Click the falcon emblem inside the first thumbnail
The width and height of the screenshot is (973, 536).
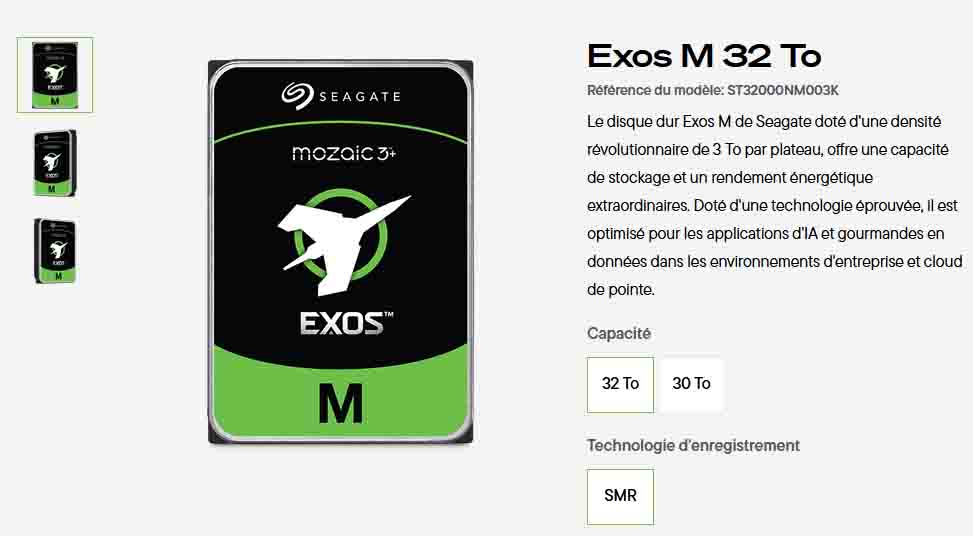coord(55,74)
